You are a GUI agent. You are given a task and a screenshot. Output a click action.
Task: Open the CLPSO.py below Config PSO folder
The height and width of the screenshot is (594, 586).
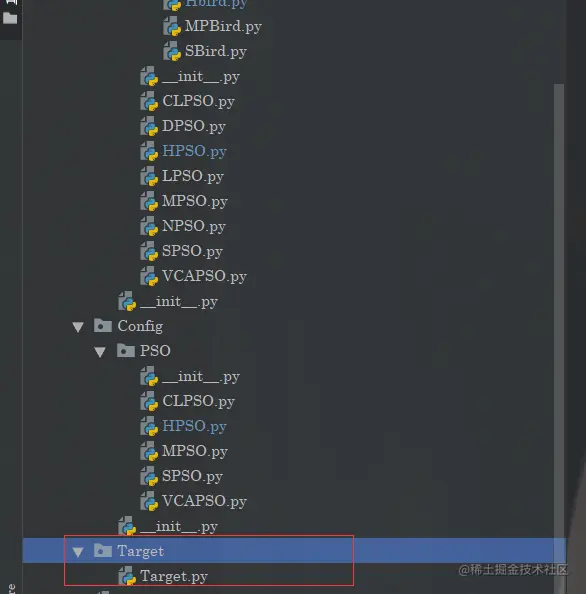pos(198,402)
